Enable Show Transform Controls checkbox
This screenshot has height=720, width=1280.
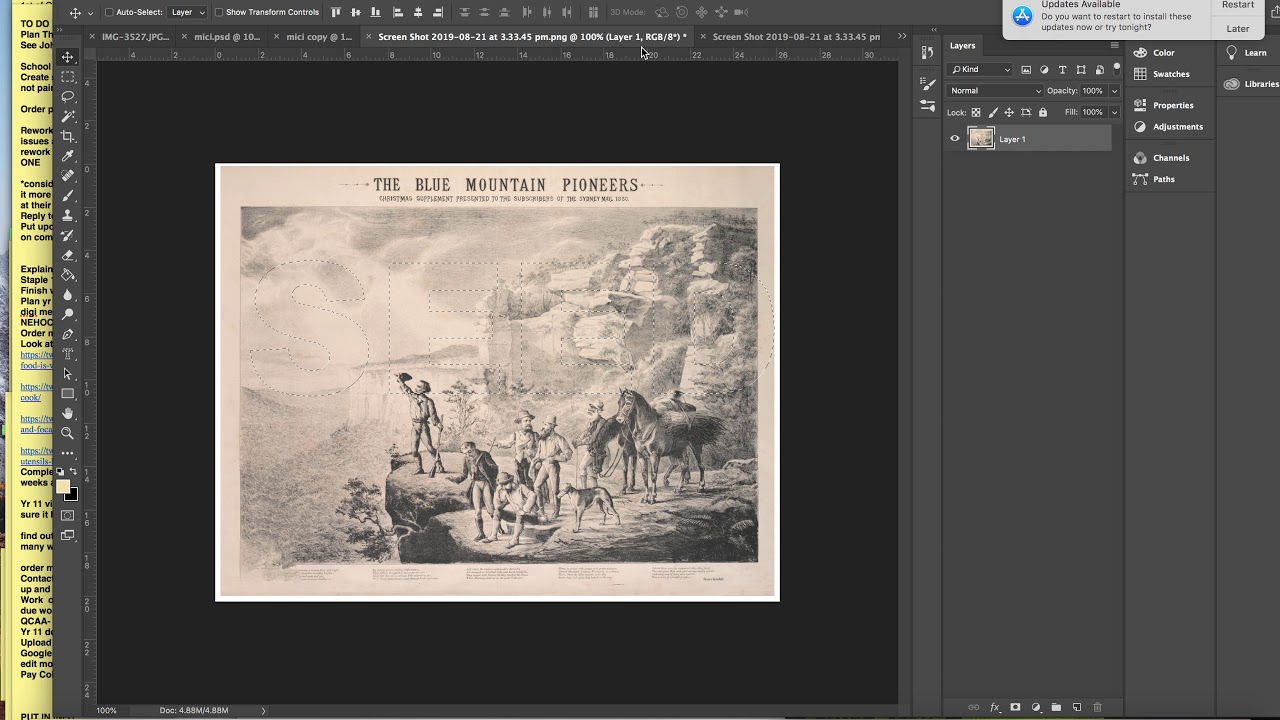pyautogui.click(x=219, y=12)
